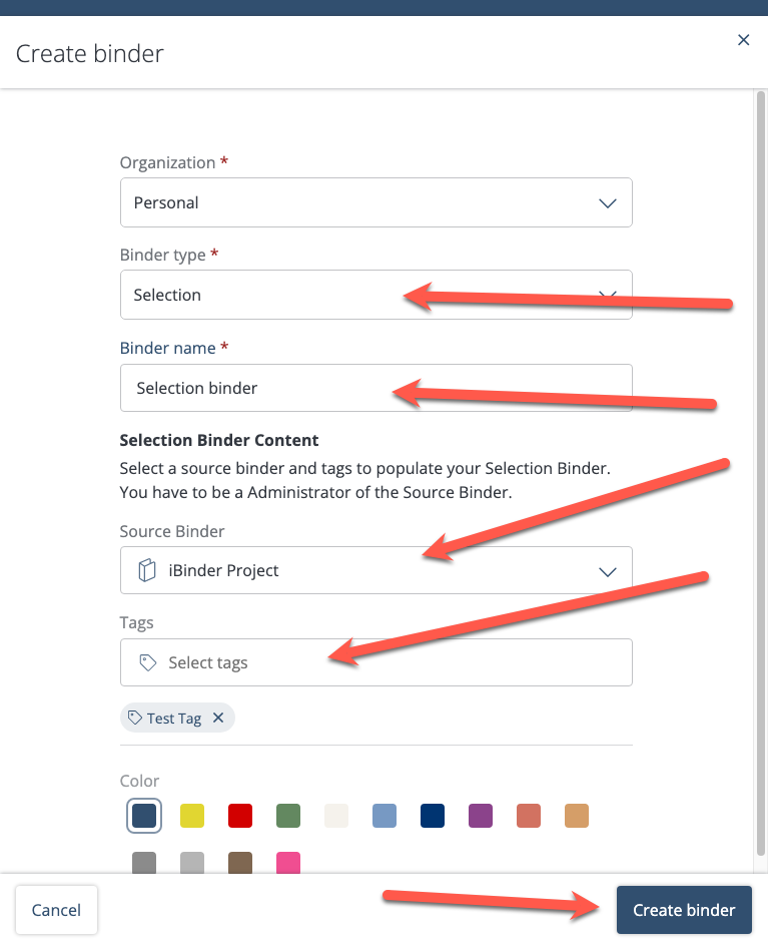Close the Create binder dialog
The image size is (768, 945).
tap(743, 40)
